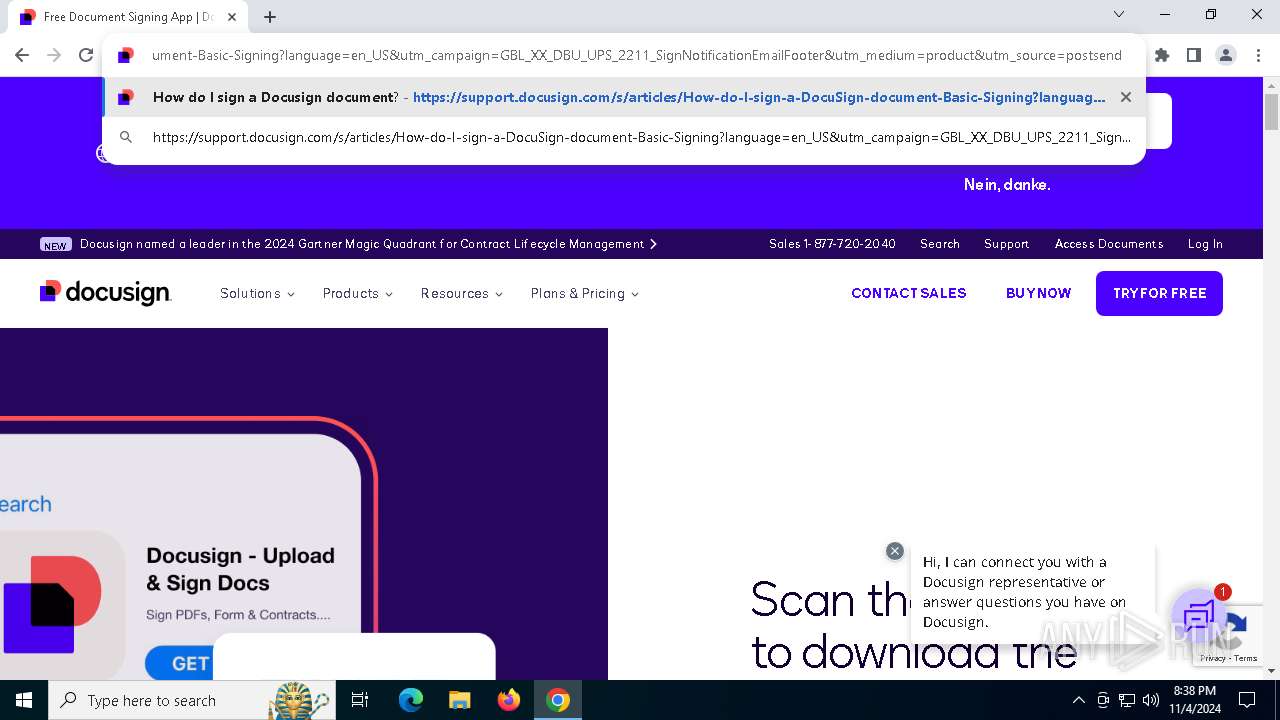
Task: Go to Access Documents
Action: click(1109, 244)
